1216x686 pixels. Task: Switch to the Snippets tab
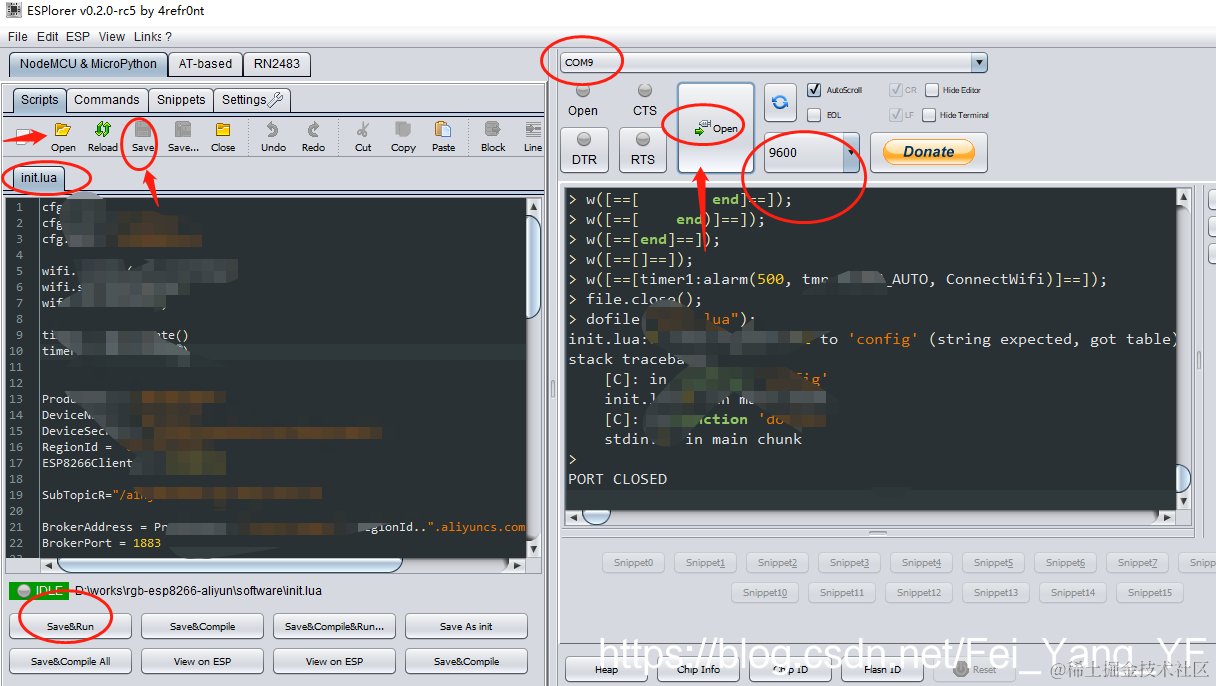(181, 100)
